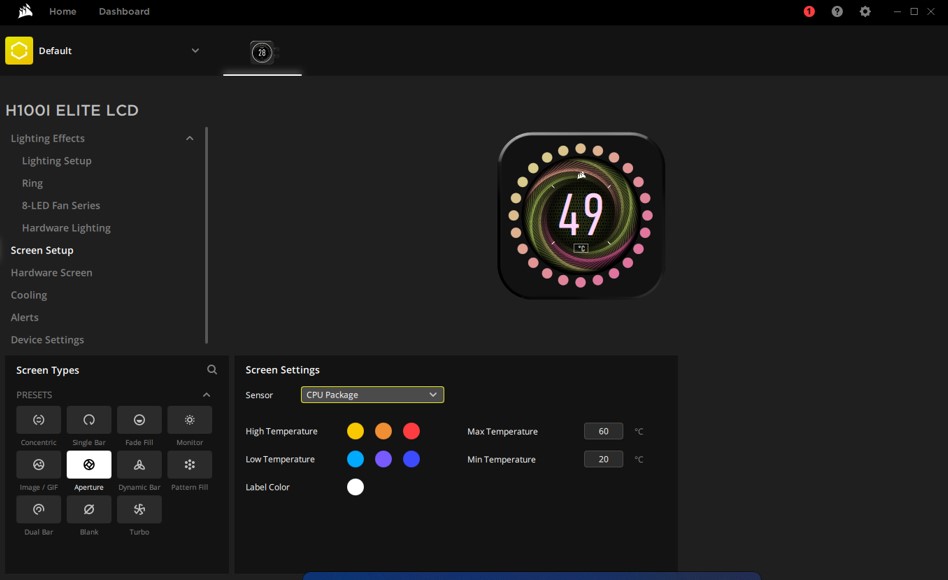The width and height of the screenshot is (948, 580).
Task: Click the Sensor label
Action: [259, 395]
